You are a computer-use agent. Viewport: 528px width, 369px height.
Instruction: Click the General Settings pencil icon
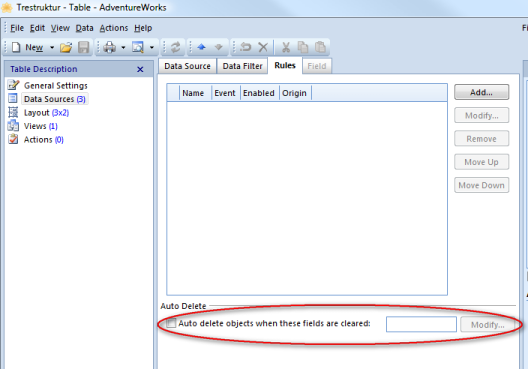pos(13,85)
